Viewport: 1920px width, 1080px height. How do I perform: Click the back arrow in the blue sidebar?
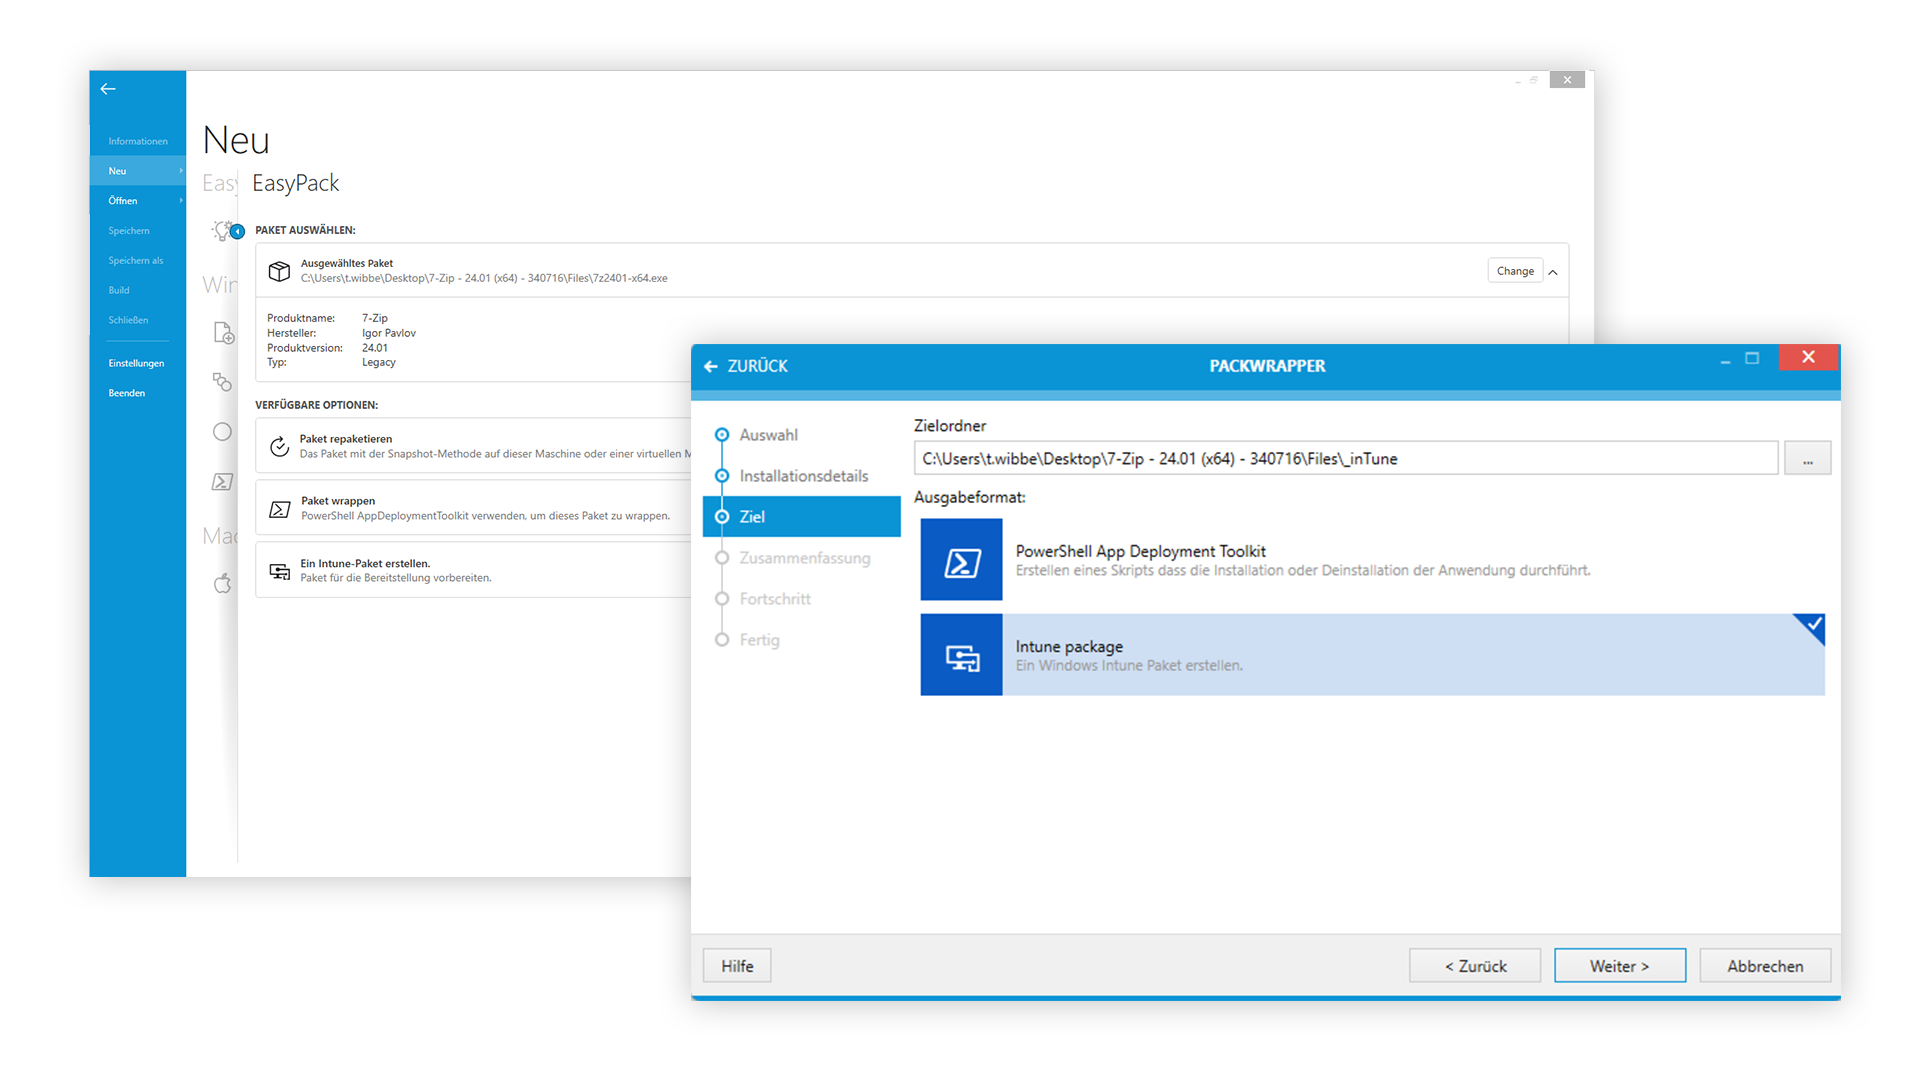coord(108,89)
